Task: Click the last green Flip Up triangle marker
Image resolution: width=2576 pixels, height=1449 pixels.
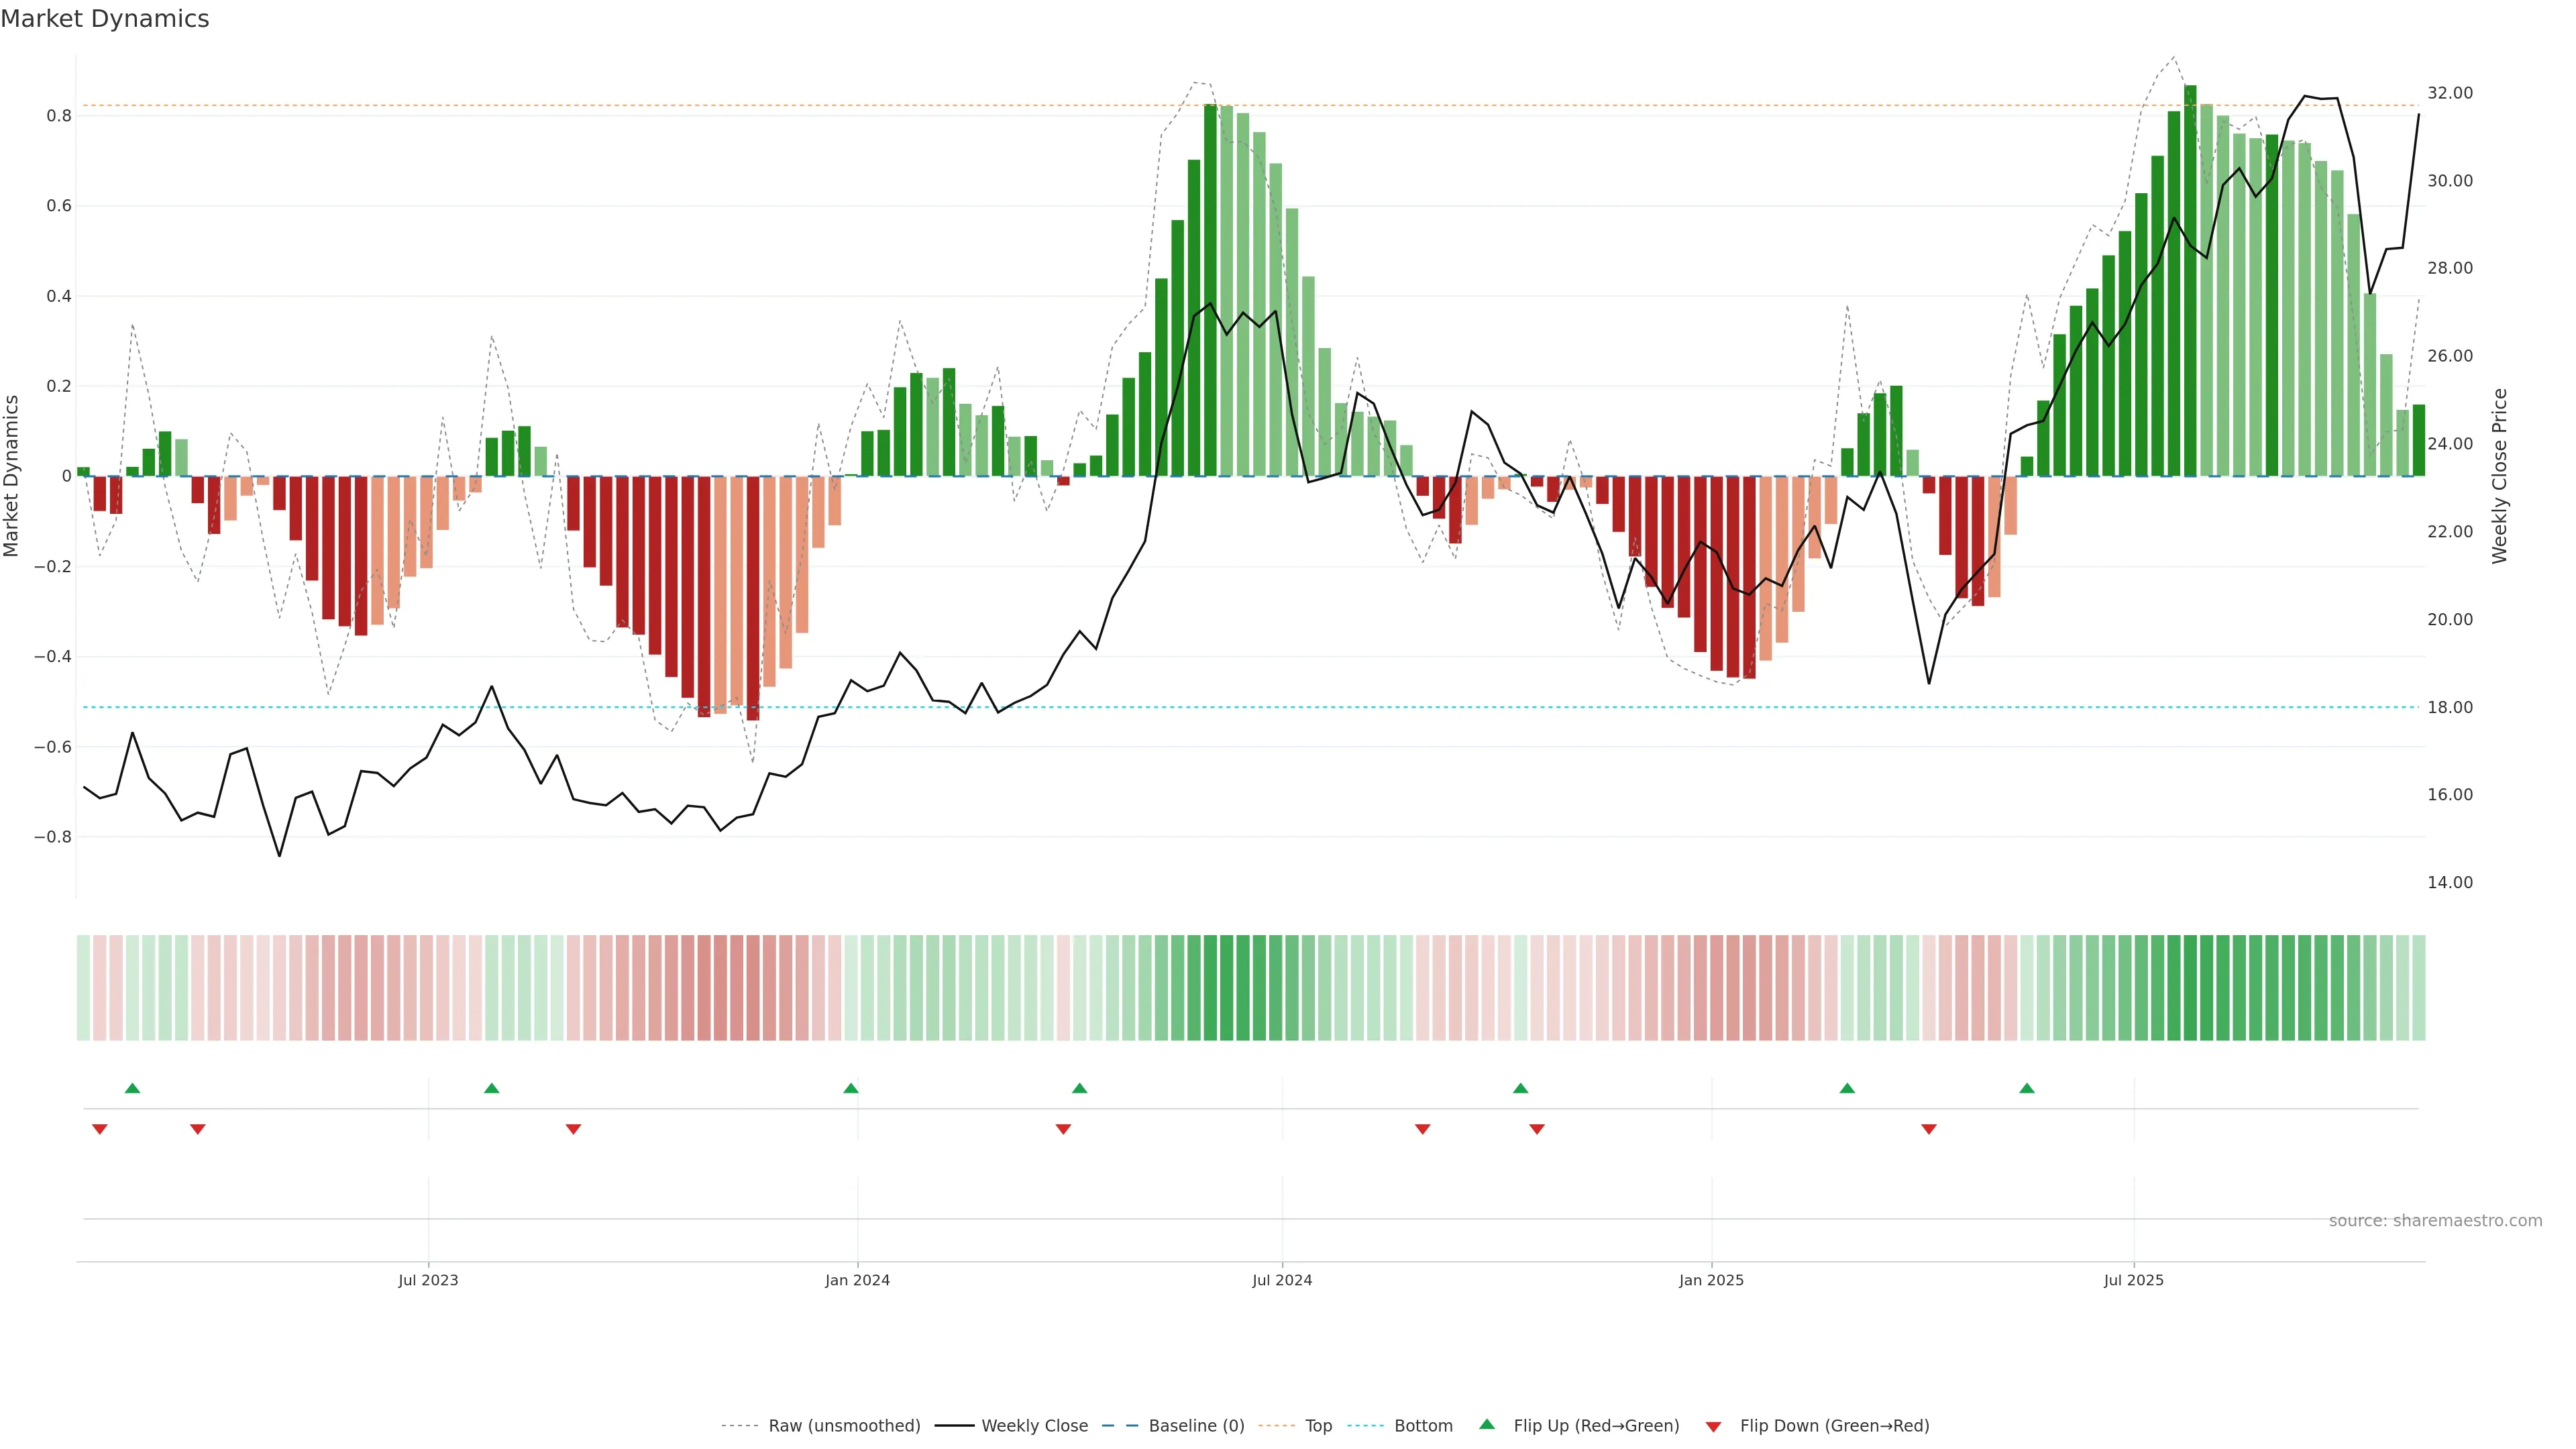Action: click(x=2026, y=1088)
